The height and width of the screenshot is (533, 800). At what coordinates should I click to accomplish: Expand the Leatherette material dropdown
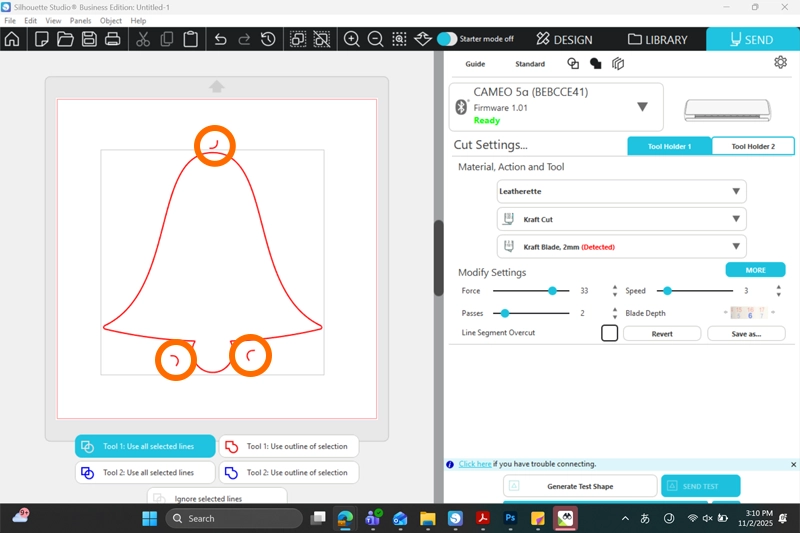point(621,191)
